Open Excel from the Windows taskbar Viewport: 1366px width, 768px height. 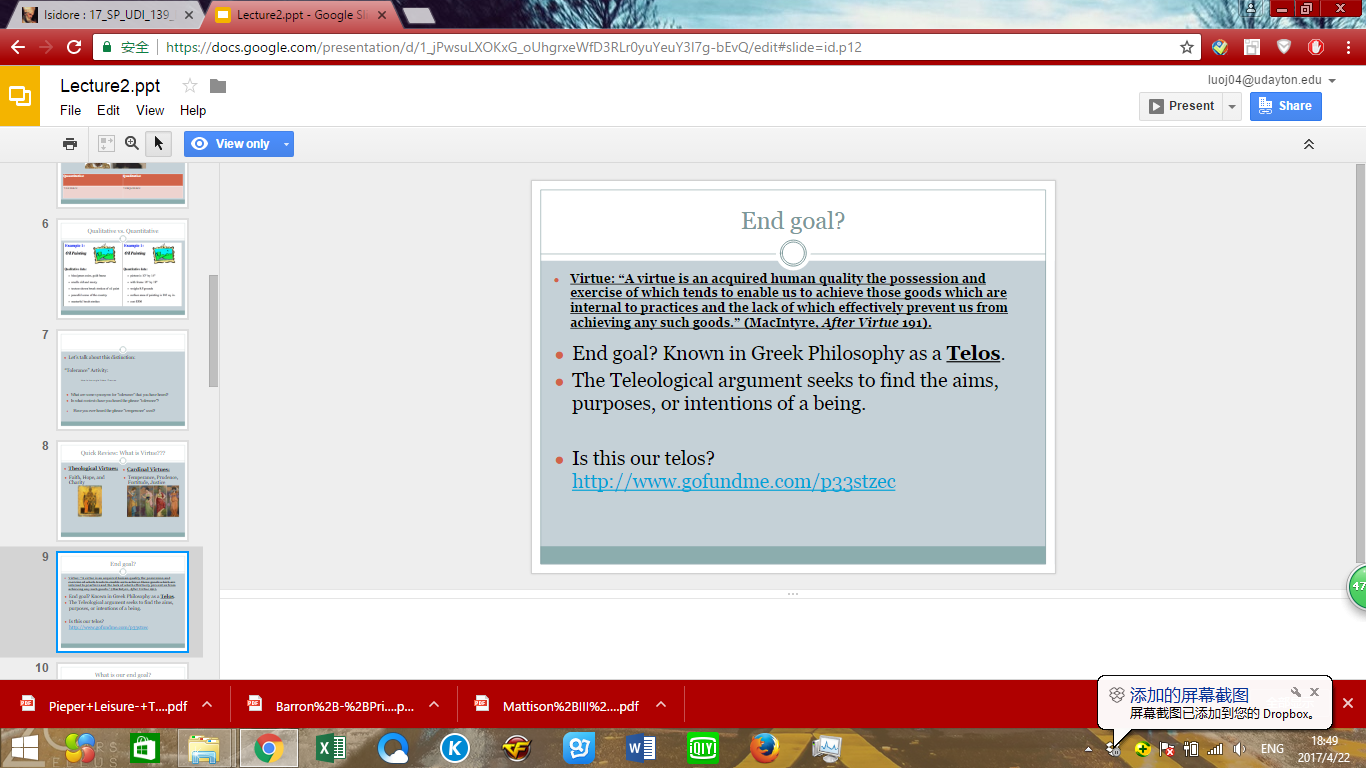click(331, 748)
